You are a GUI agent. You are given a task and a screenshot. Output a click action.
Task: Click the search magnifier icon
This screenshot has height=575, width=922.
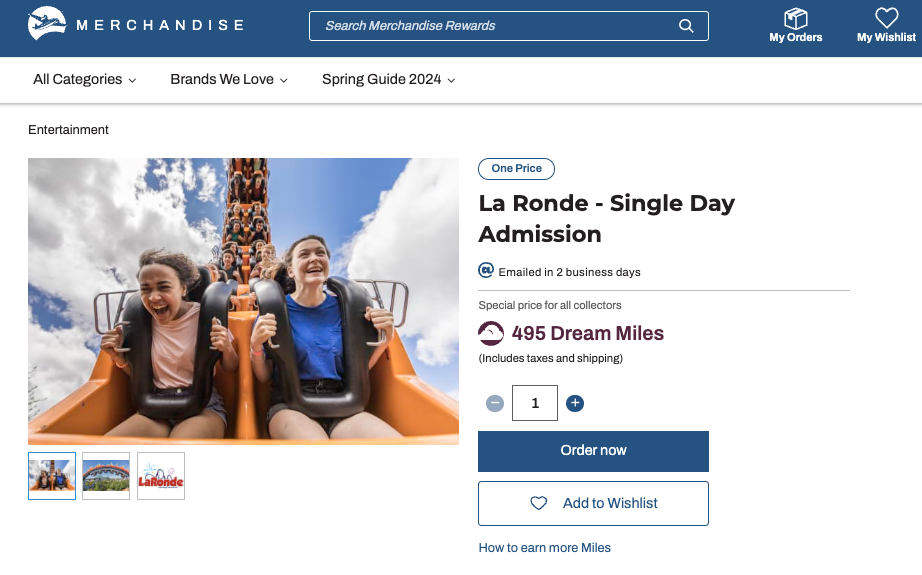tap(686, 26)
